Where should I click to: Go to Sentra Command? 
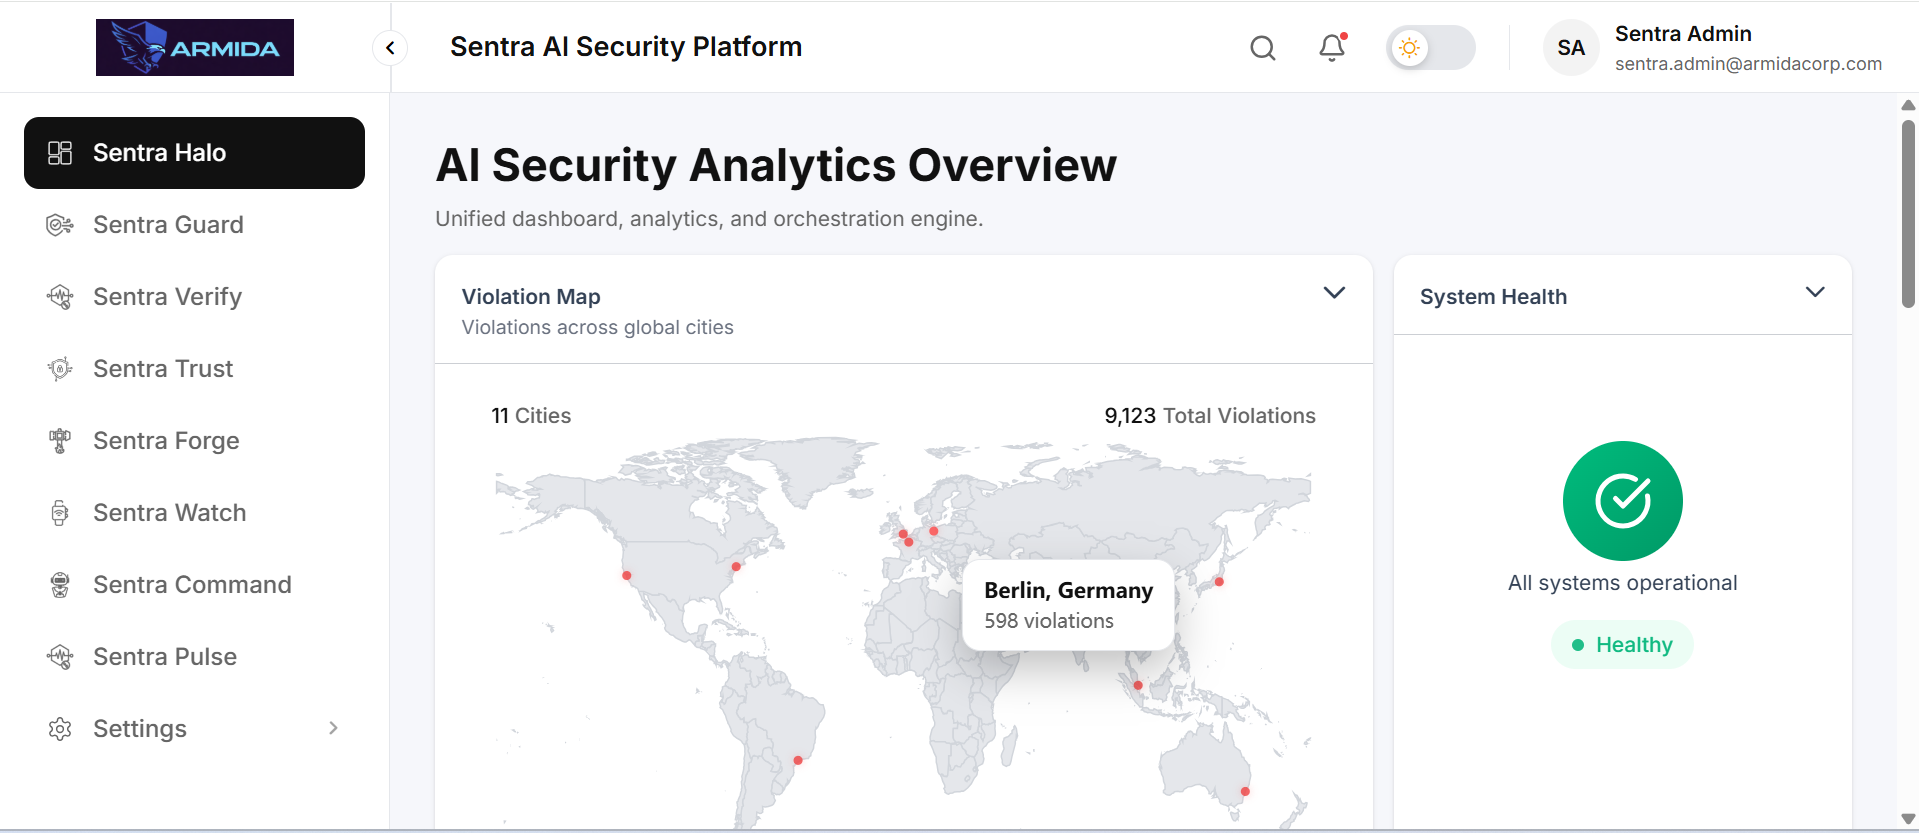pos(194,585)
